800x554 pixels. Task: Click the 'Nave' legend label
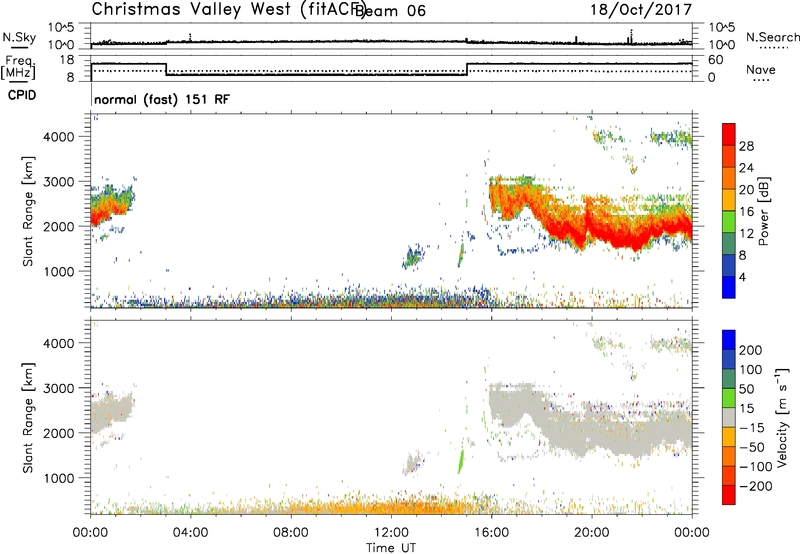pyautogui.click(x=761, y=69)
